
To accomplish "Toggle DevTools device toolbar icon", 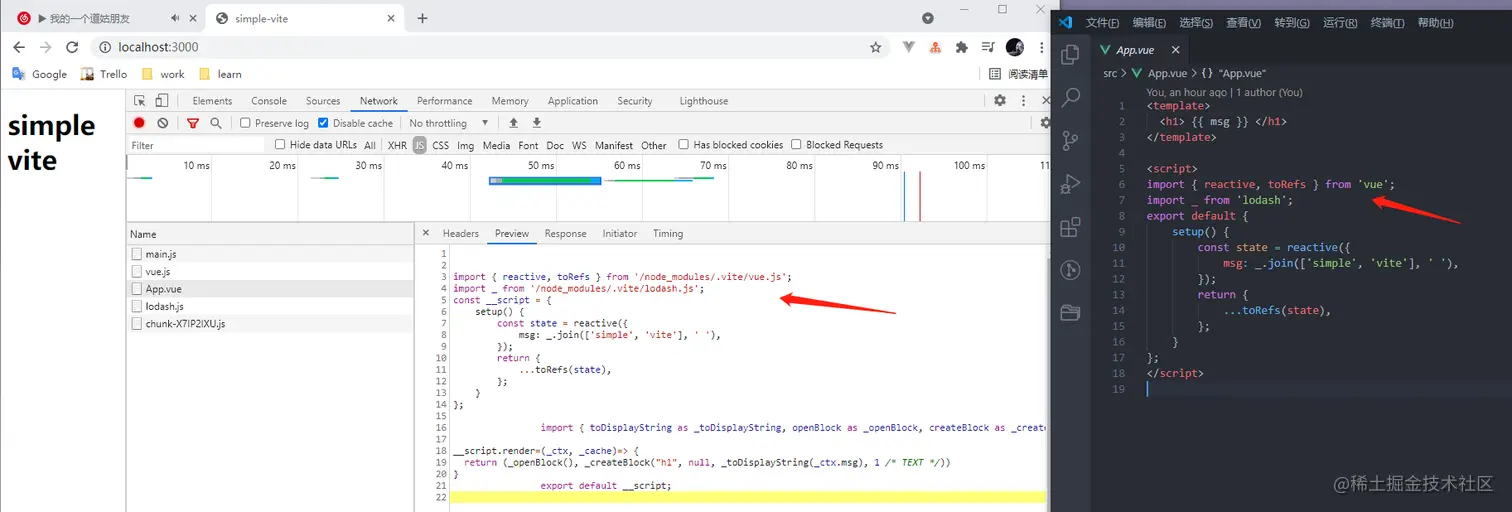I will coord(162,101).
